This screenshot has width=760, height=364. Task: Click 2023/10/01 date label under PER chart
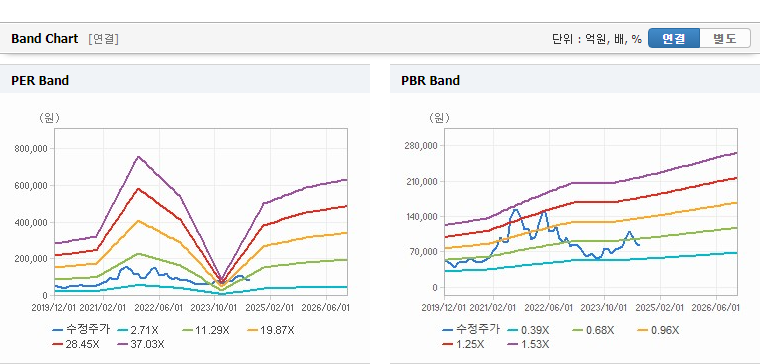pos(214,308)
